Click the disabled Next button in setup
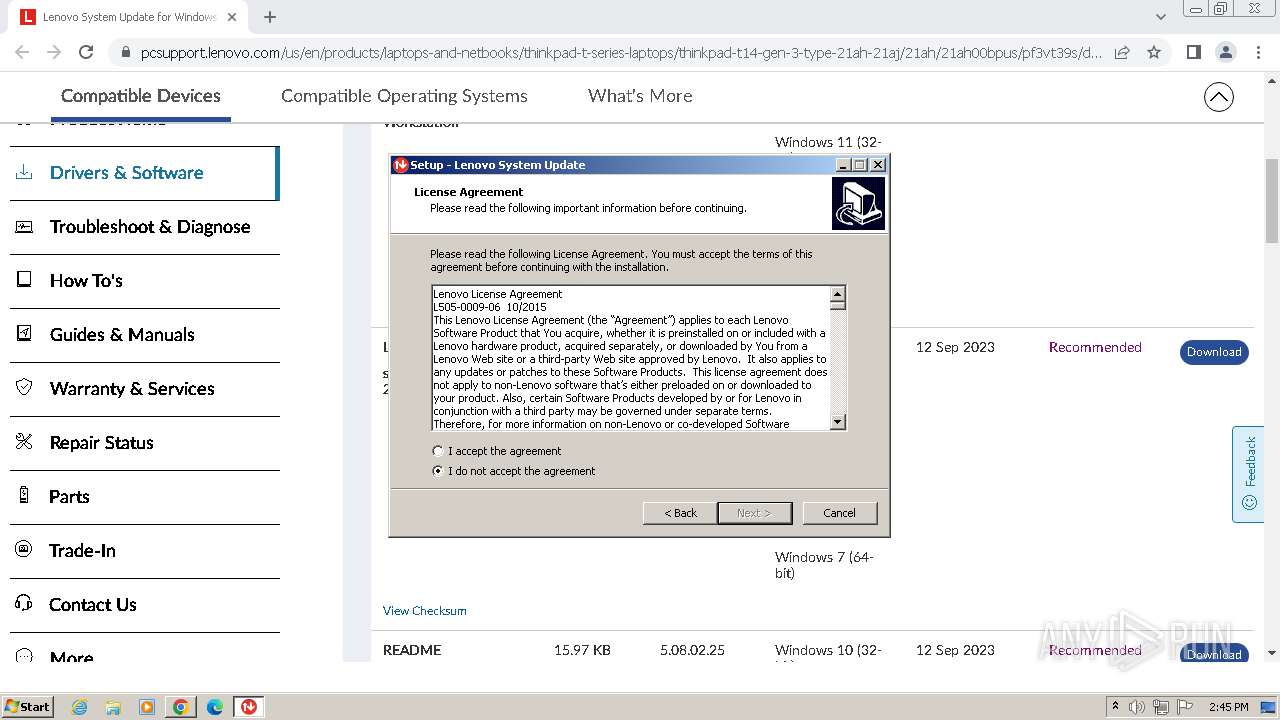 click(x=754, y=513)
